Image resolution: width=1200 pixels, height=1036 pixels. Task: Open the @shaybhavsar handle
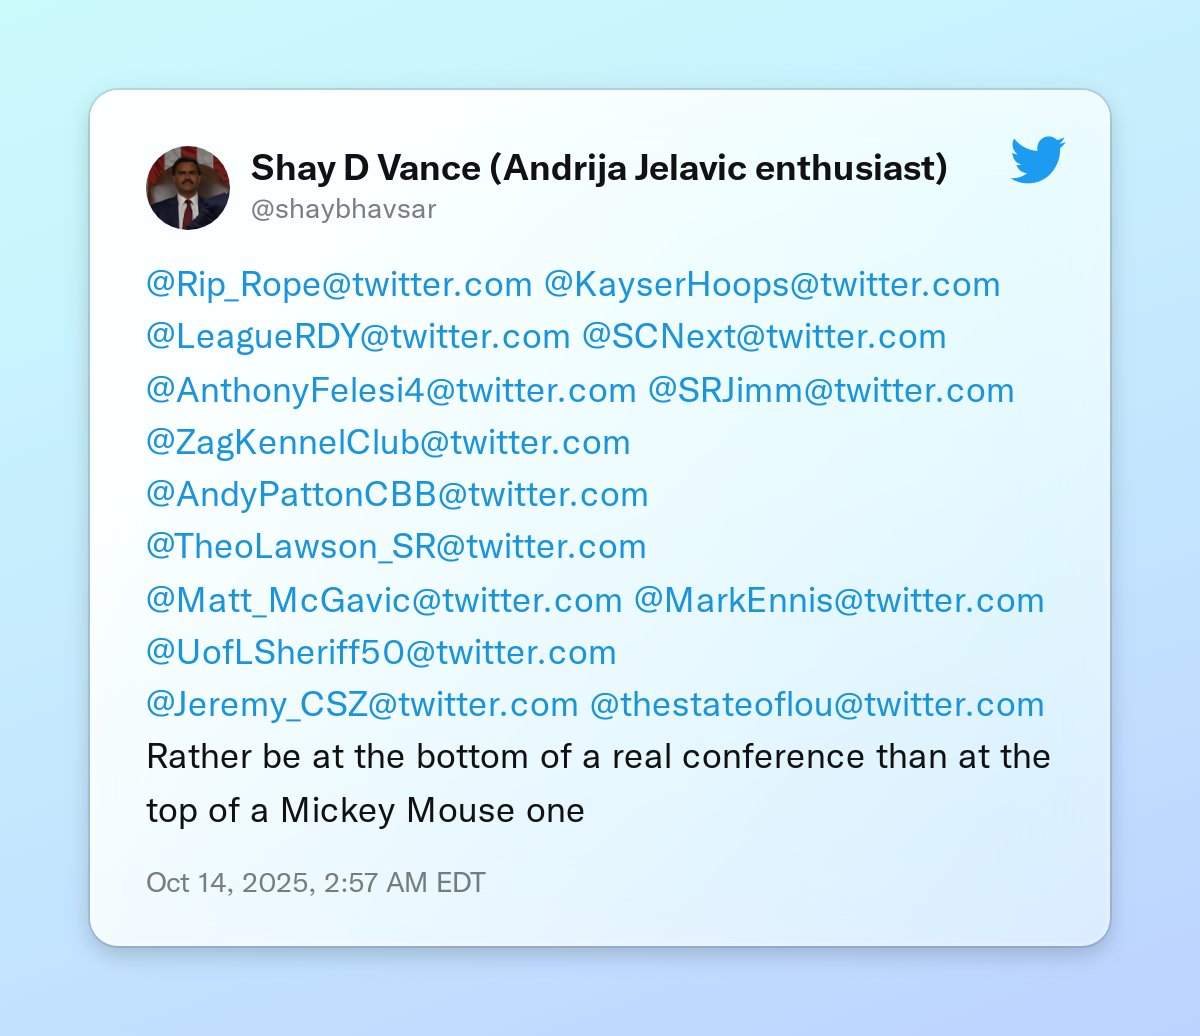(x=343, y=210)
